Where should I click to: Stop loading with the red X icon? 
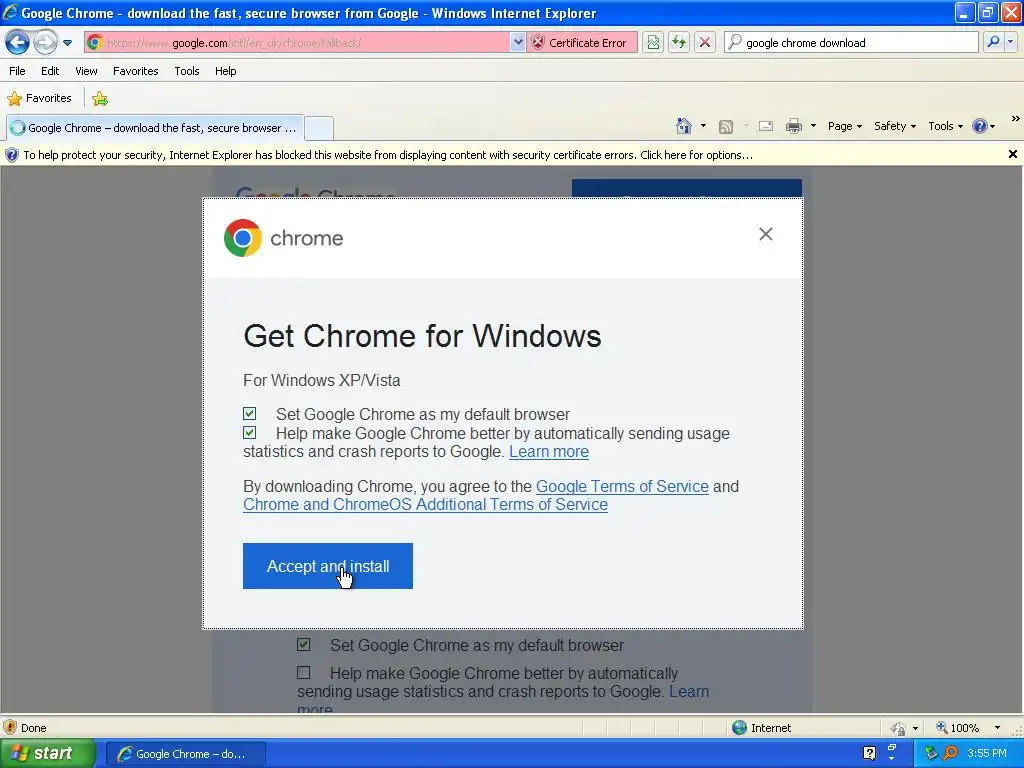[x=705, y=43]
